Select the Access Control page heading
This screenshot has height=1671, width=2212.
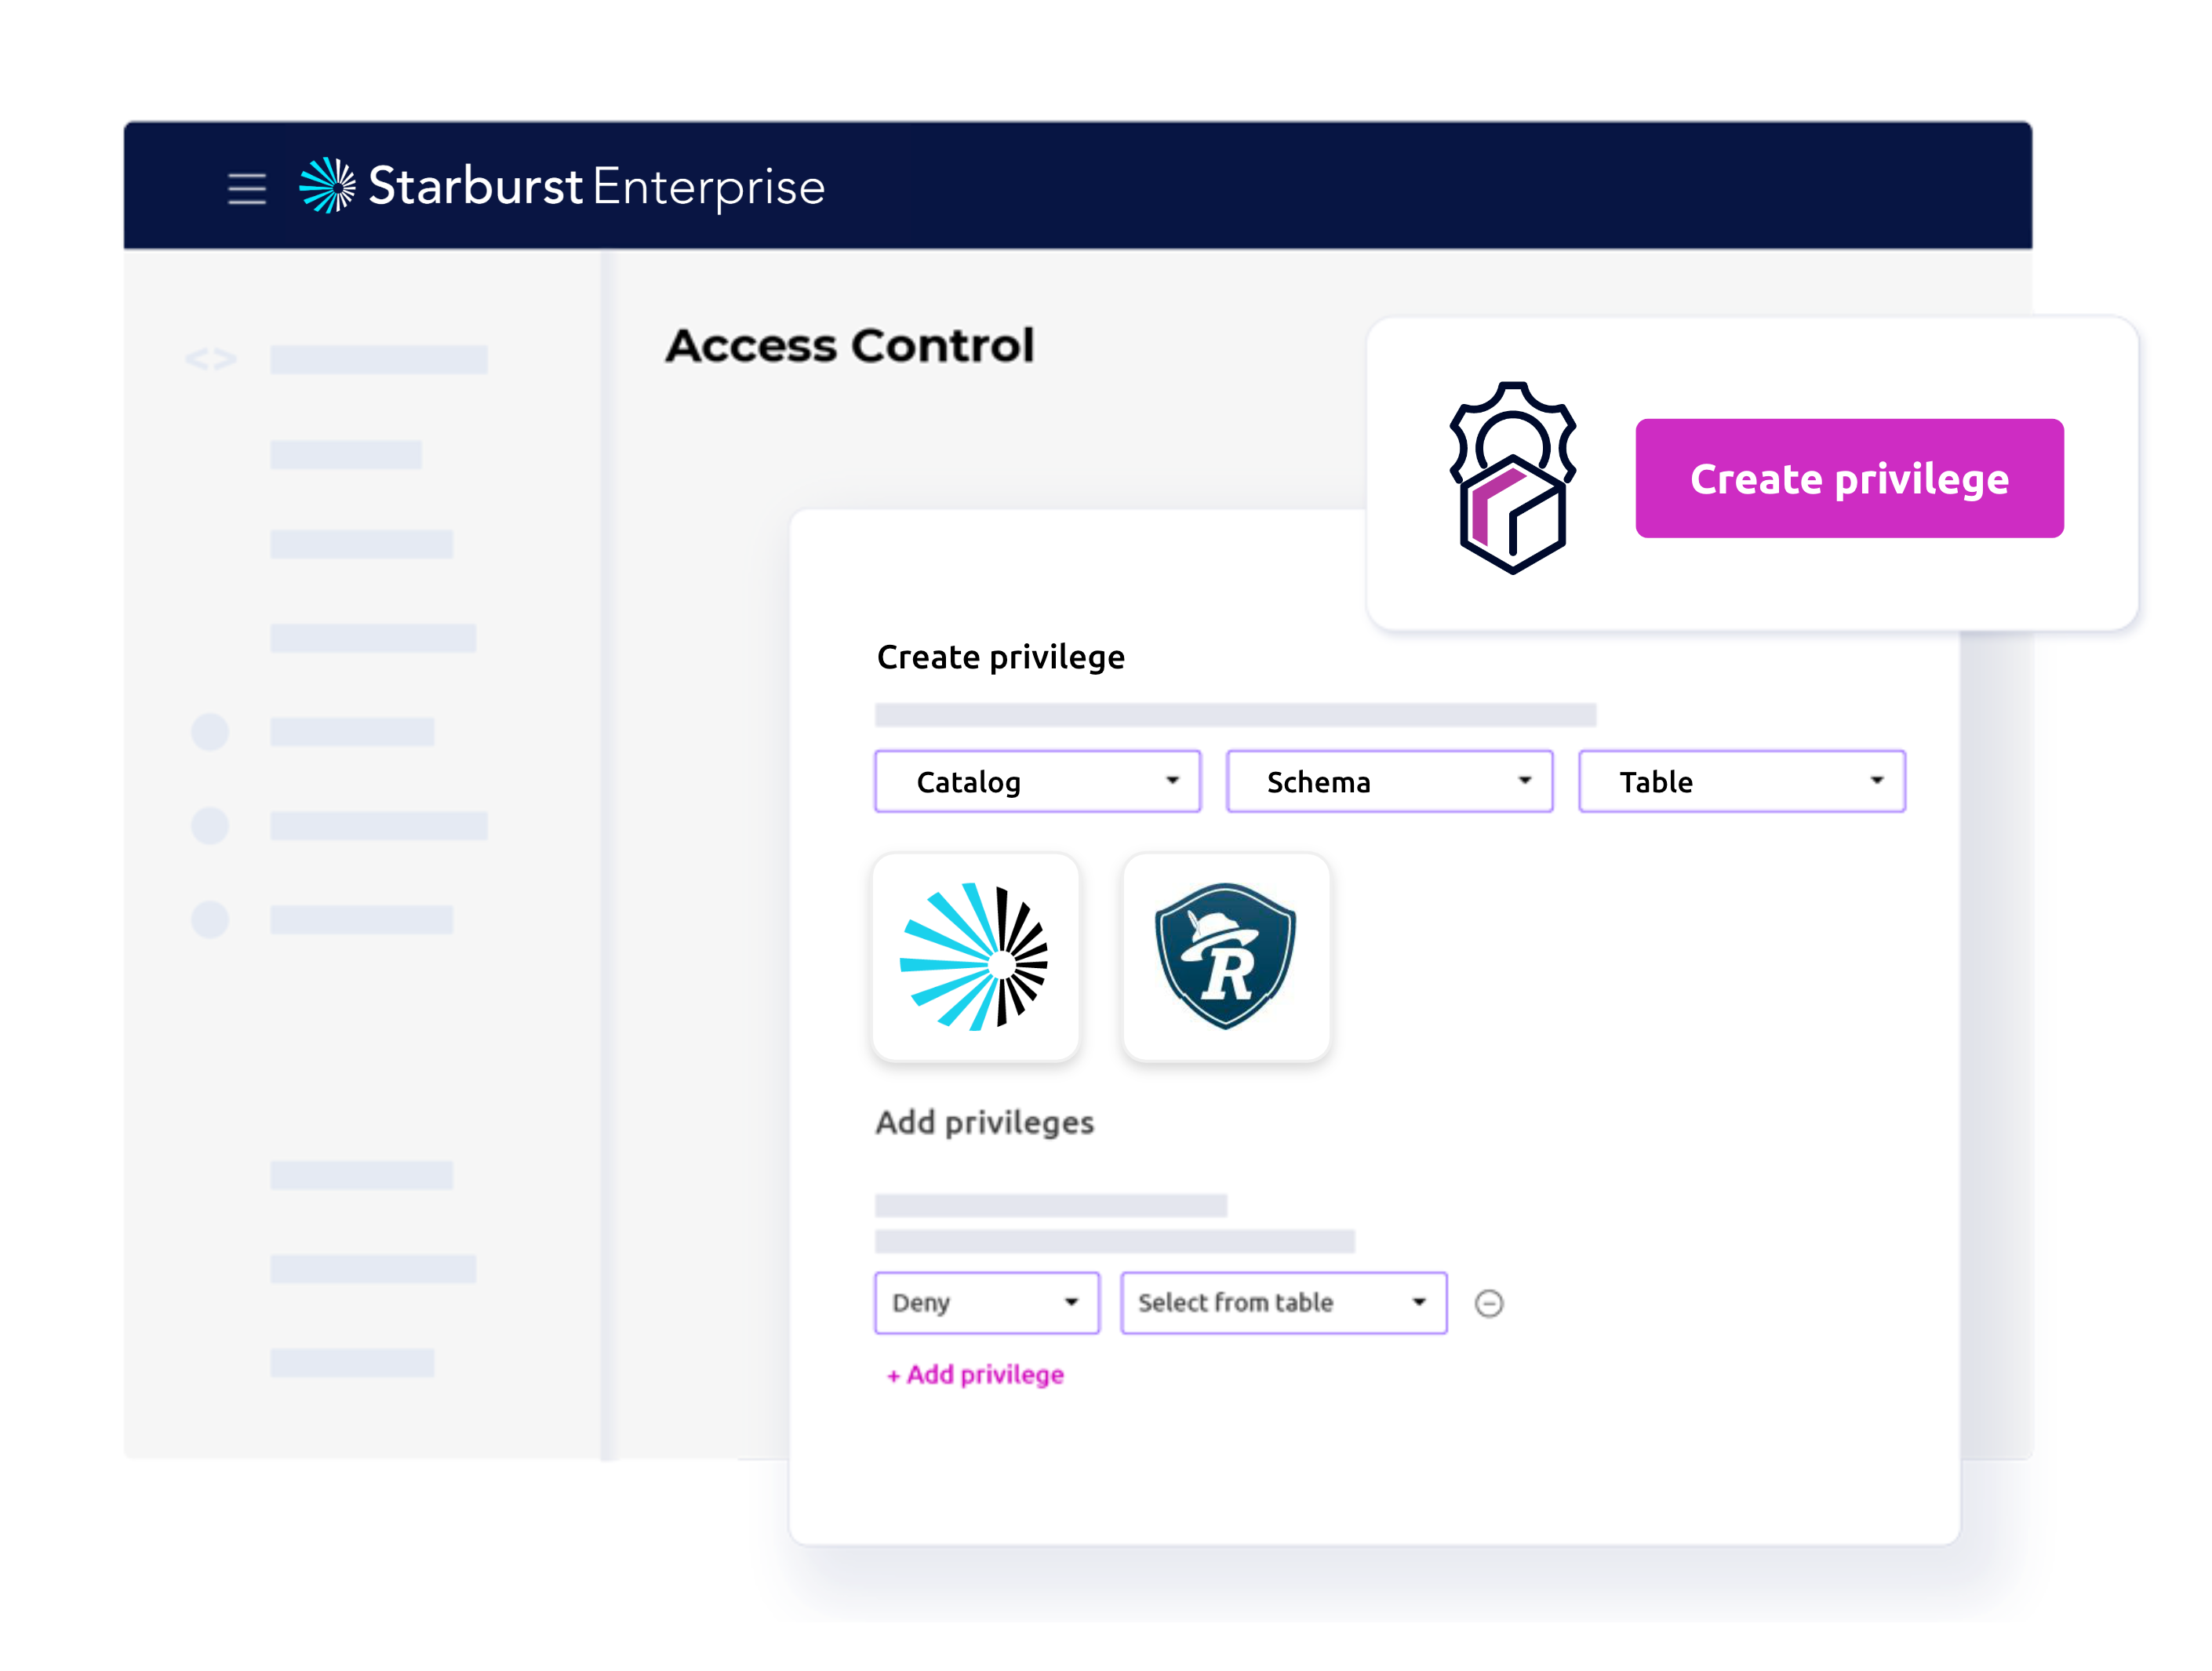point(850,346)
